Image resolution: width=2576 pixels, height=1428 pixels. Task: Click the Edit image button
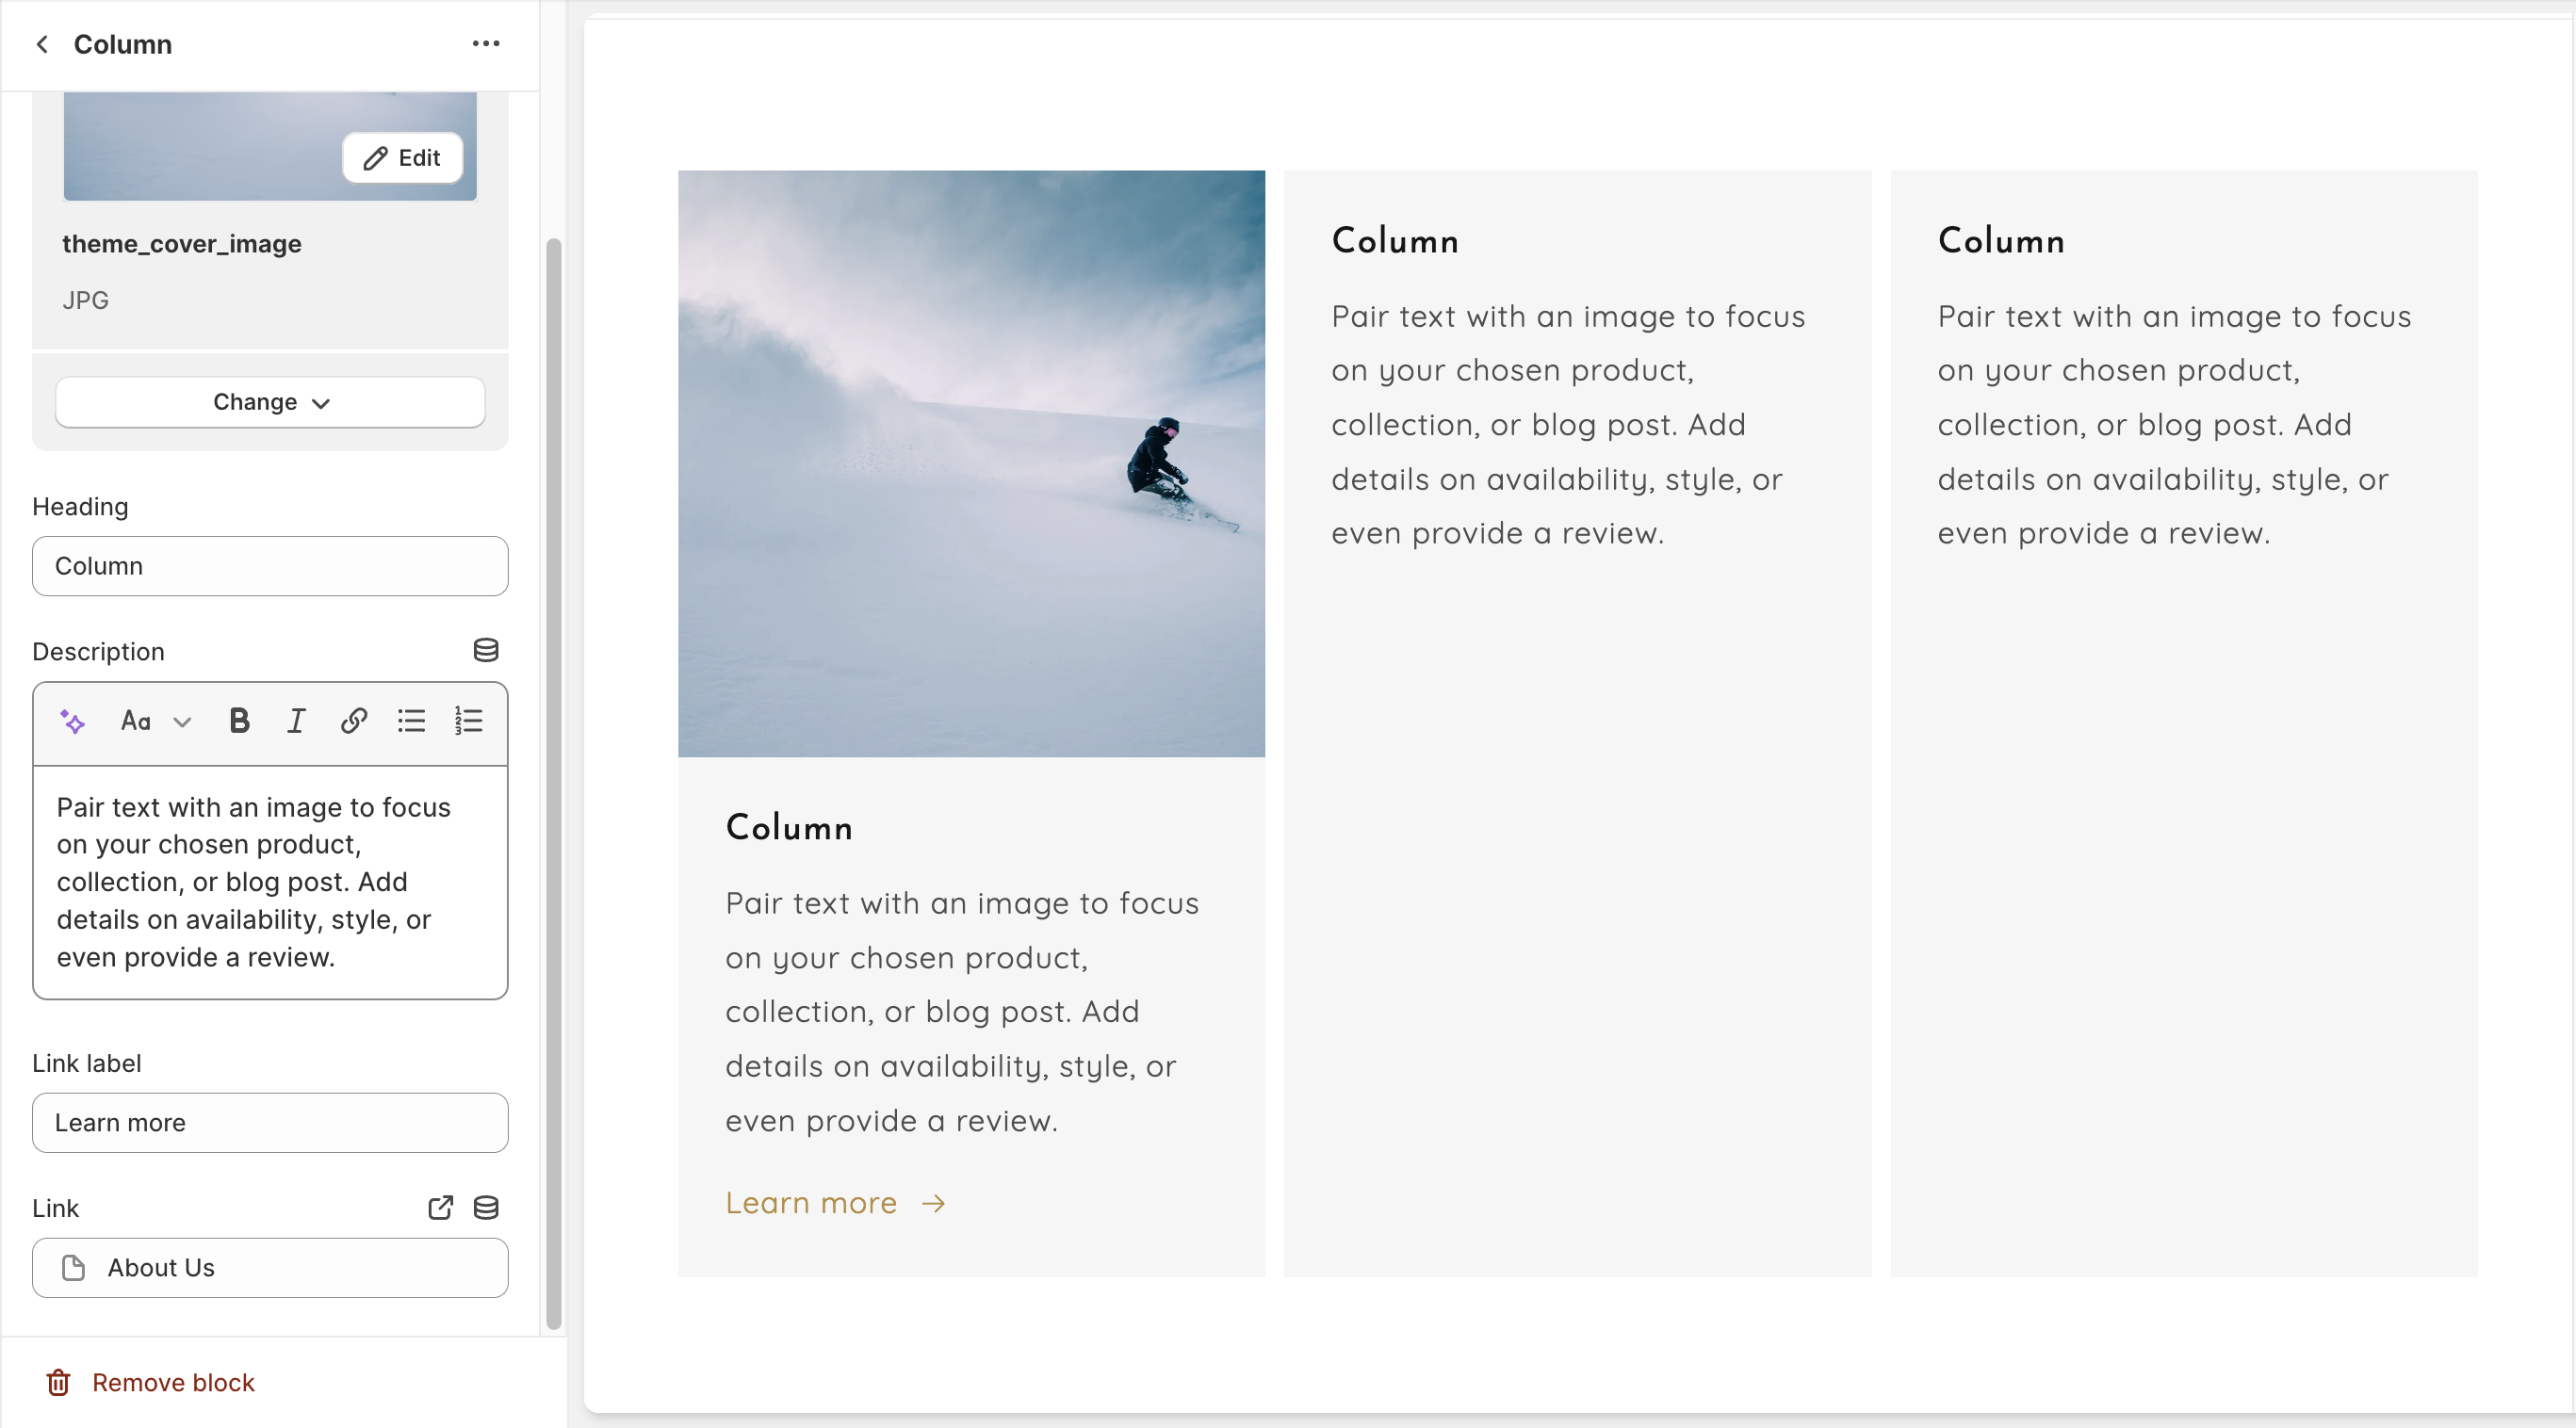coord(402,158)
